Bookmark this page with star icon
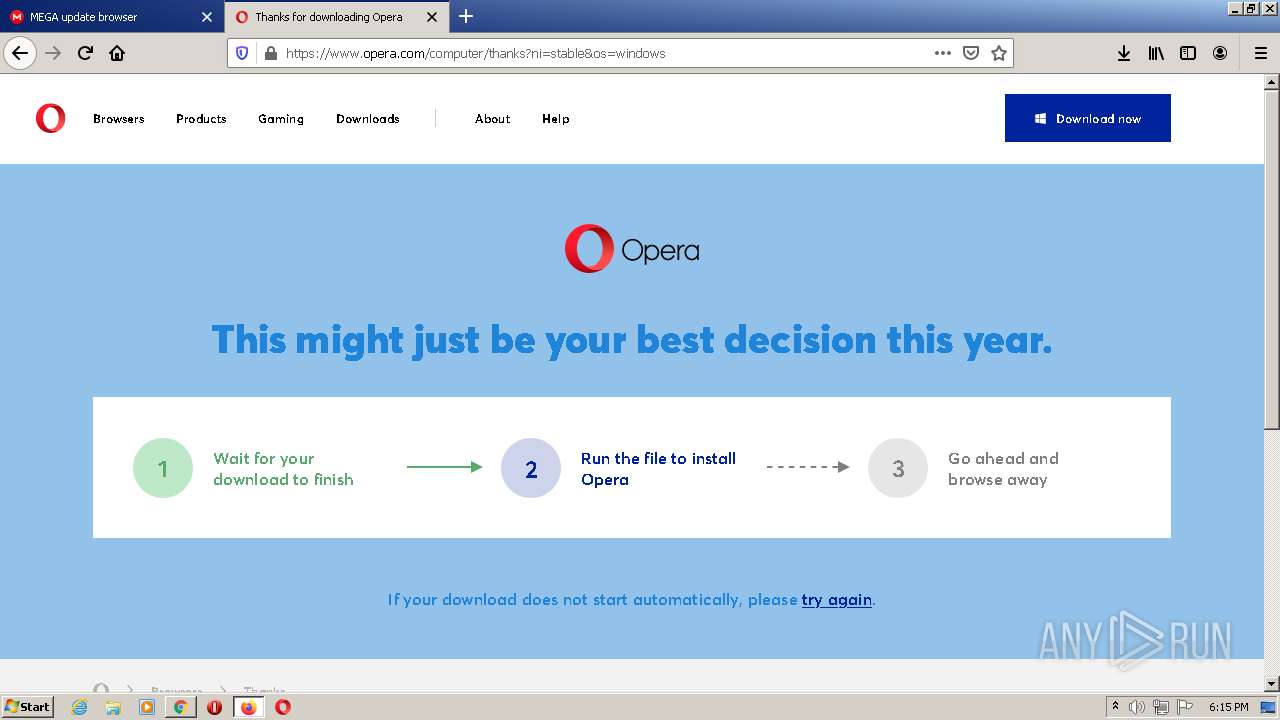 pyautogui.click(x=998, y=53)
